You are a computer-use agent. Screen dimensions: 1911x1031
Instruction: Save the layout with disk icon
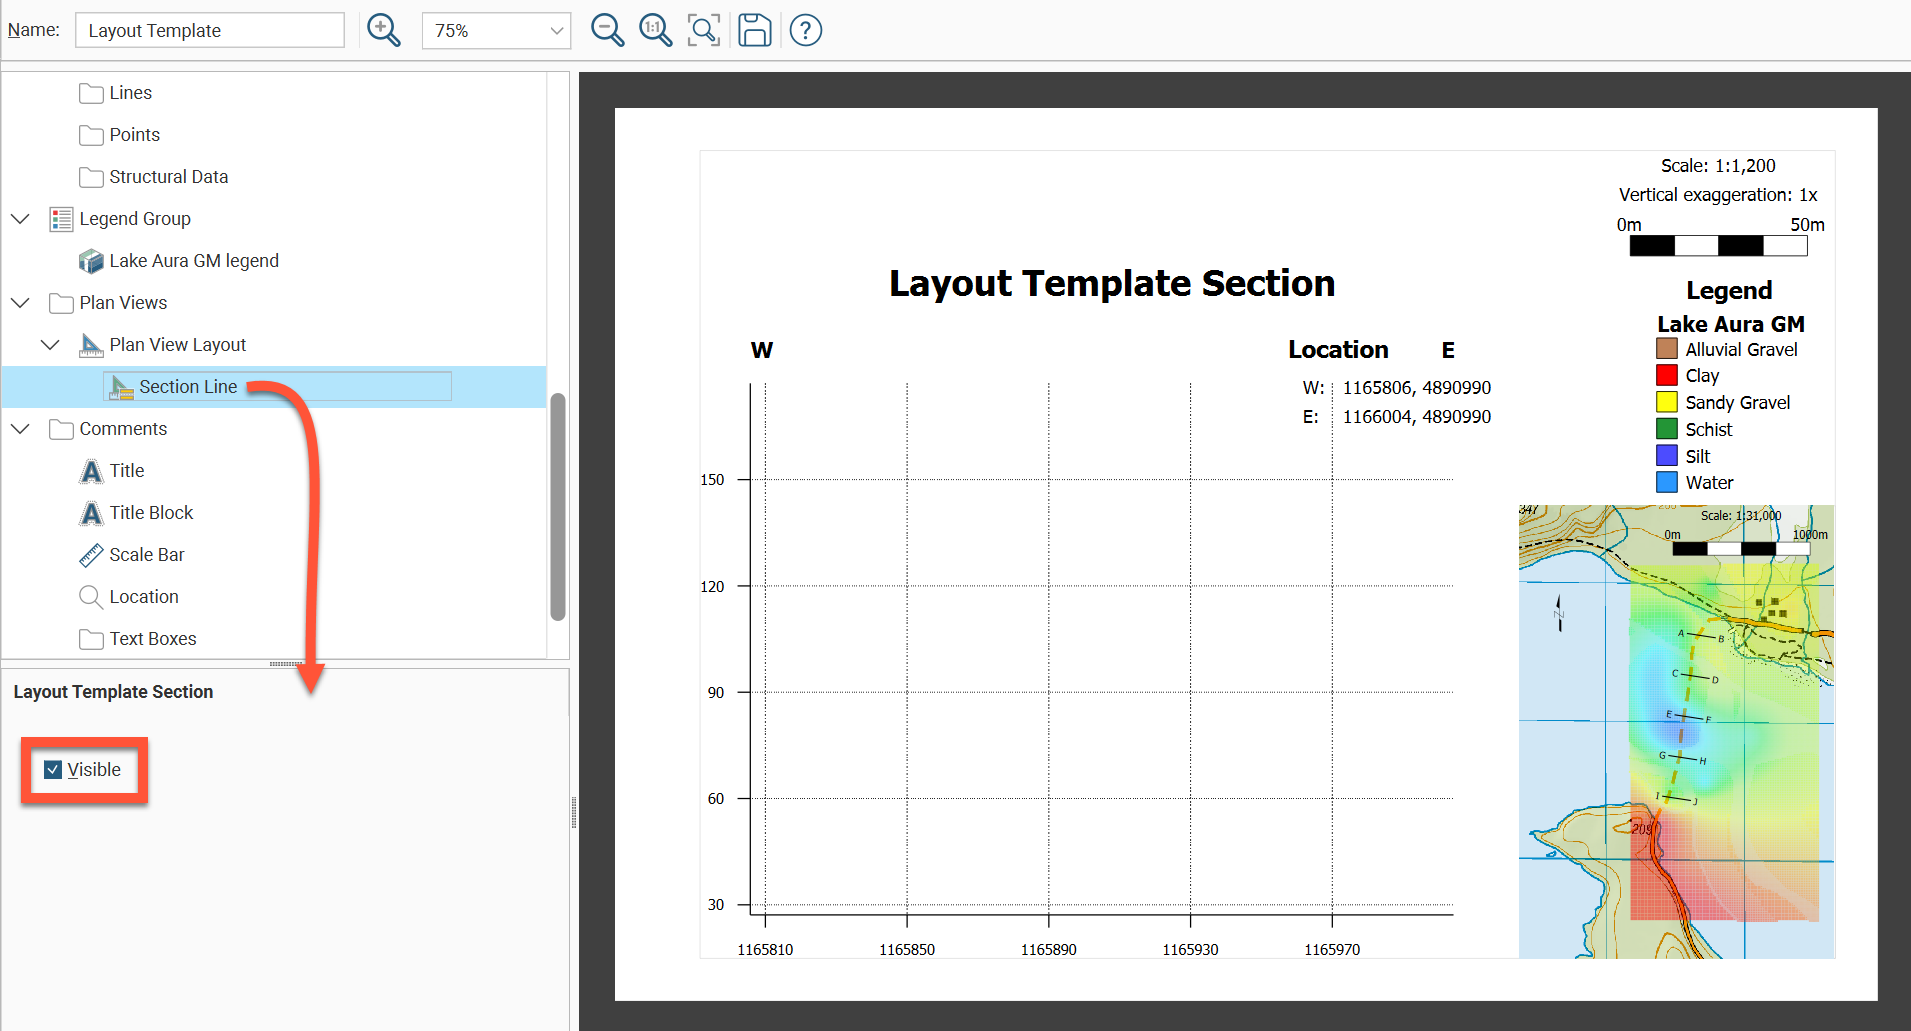pyautogui.click(x=754, y=30)
